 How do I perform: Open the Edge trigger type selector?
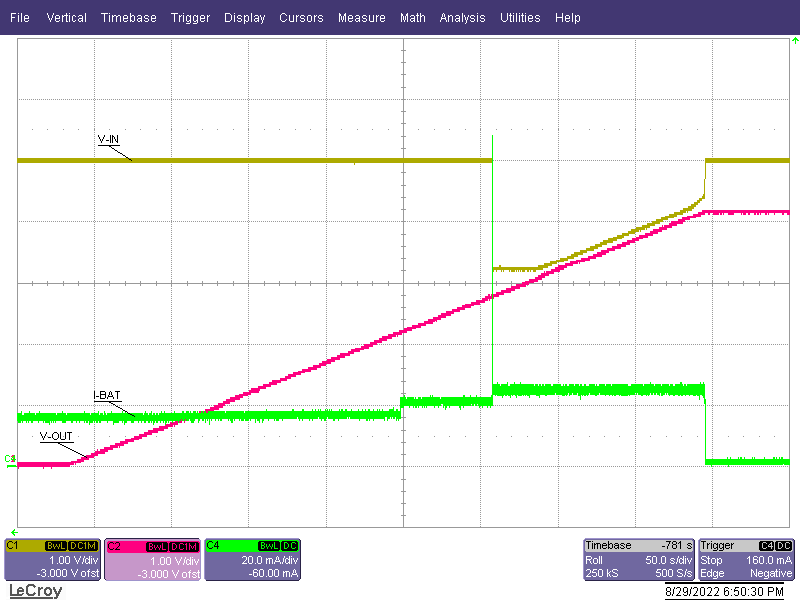[x=710, y=570]
